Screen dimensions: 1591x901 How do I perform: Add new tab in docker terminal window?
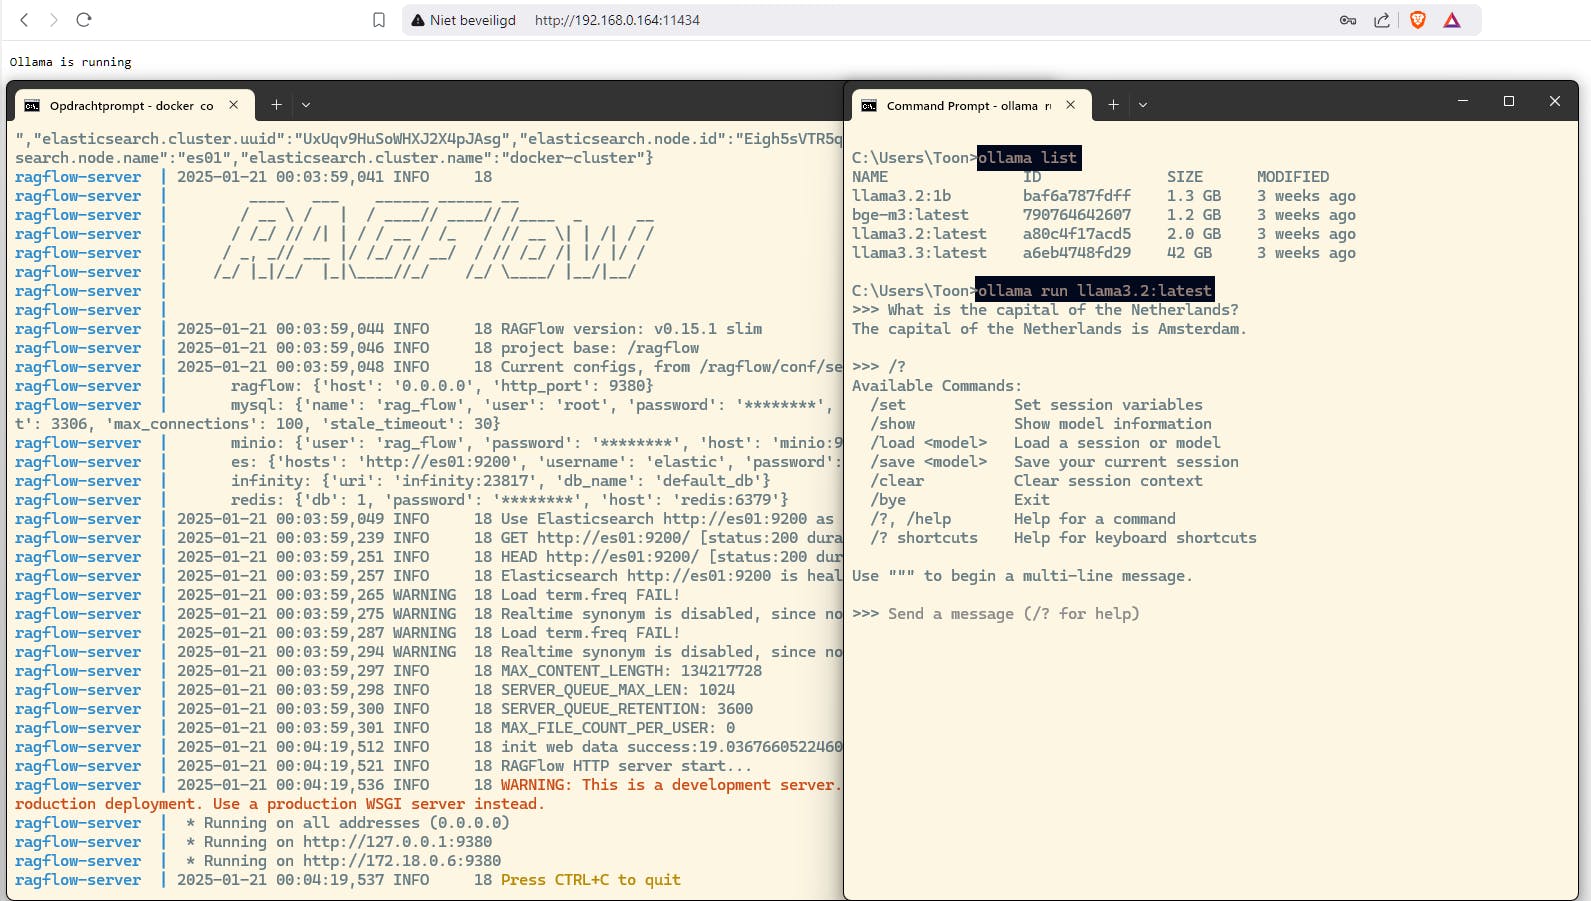click(x=276, y=105)
